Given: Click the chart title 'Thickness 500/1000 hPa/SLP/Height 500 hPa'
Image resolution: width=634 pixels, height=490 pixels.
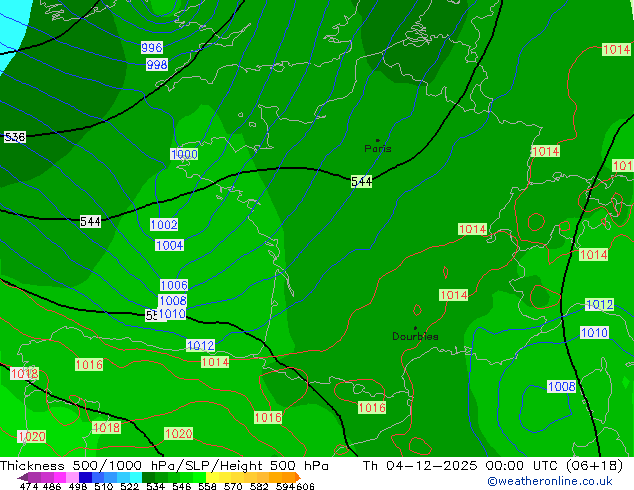Looking at the screenshot, I should tap(164, 466).
